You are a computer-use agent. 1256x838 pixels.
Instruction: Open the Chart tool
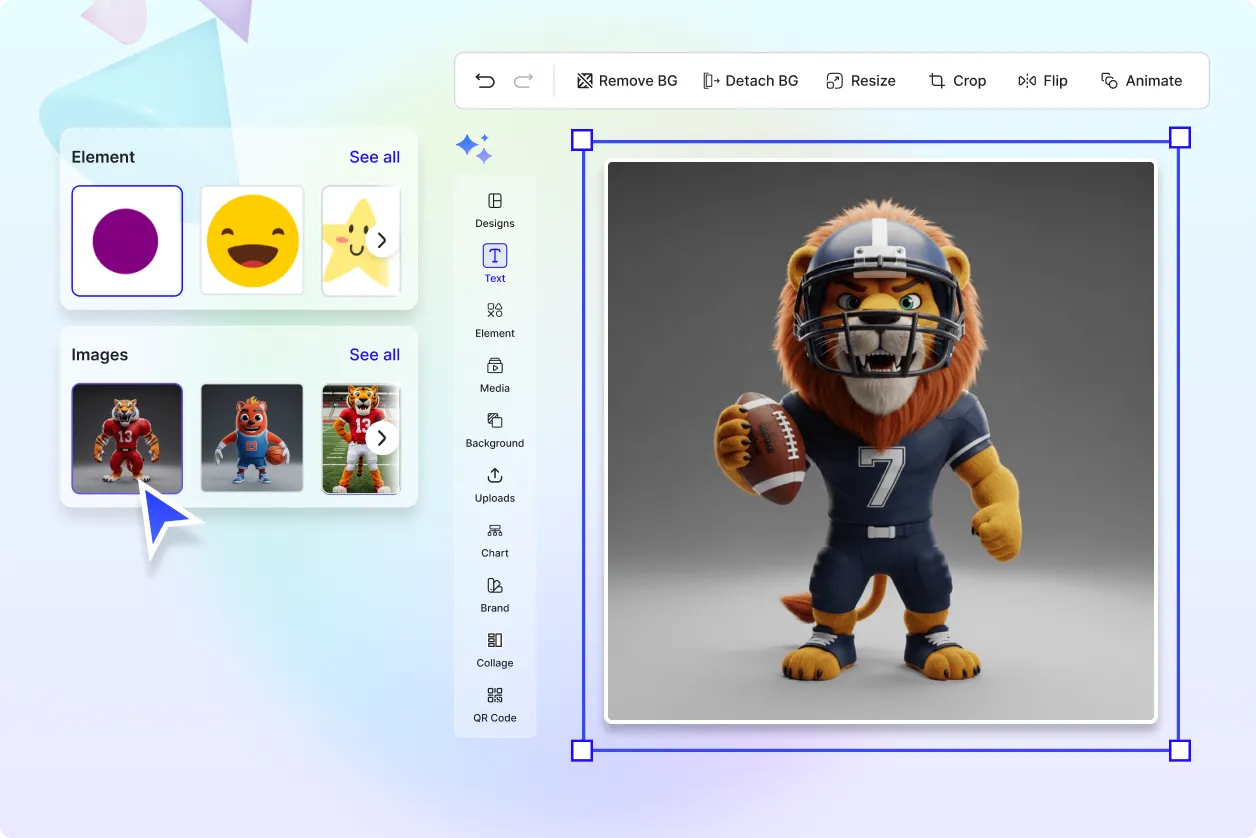coord(495,540)
